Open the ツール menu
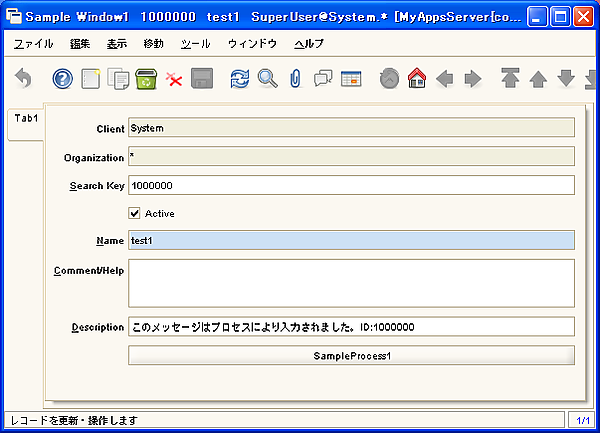This screenshot has height=433, width=600. (x=195, y=45)
